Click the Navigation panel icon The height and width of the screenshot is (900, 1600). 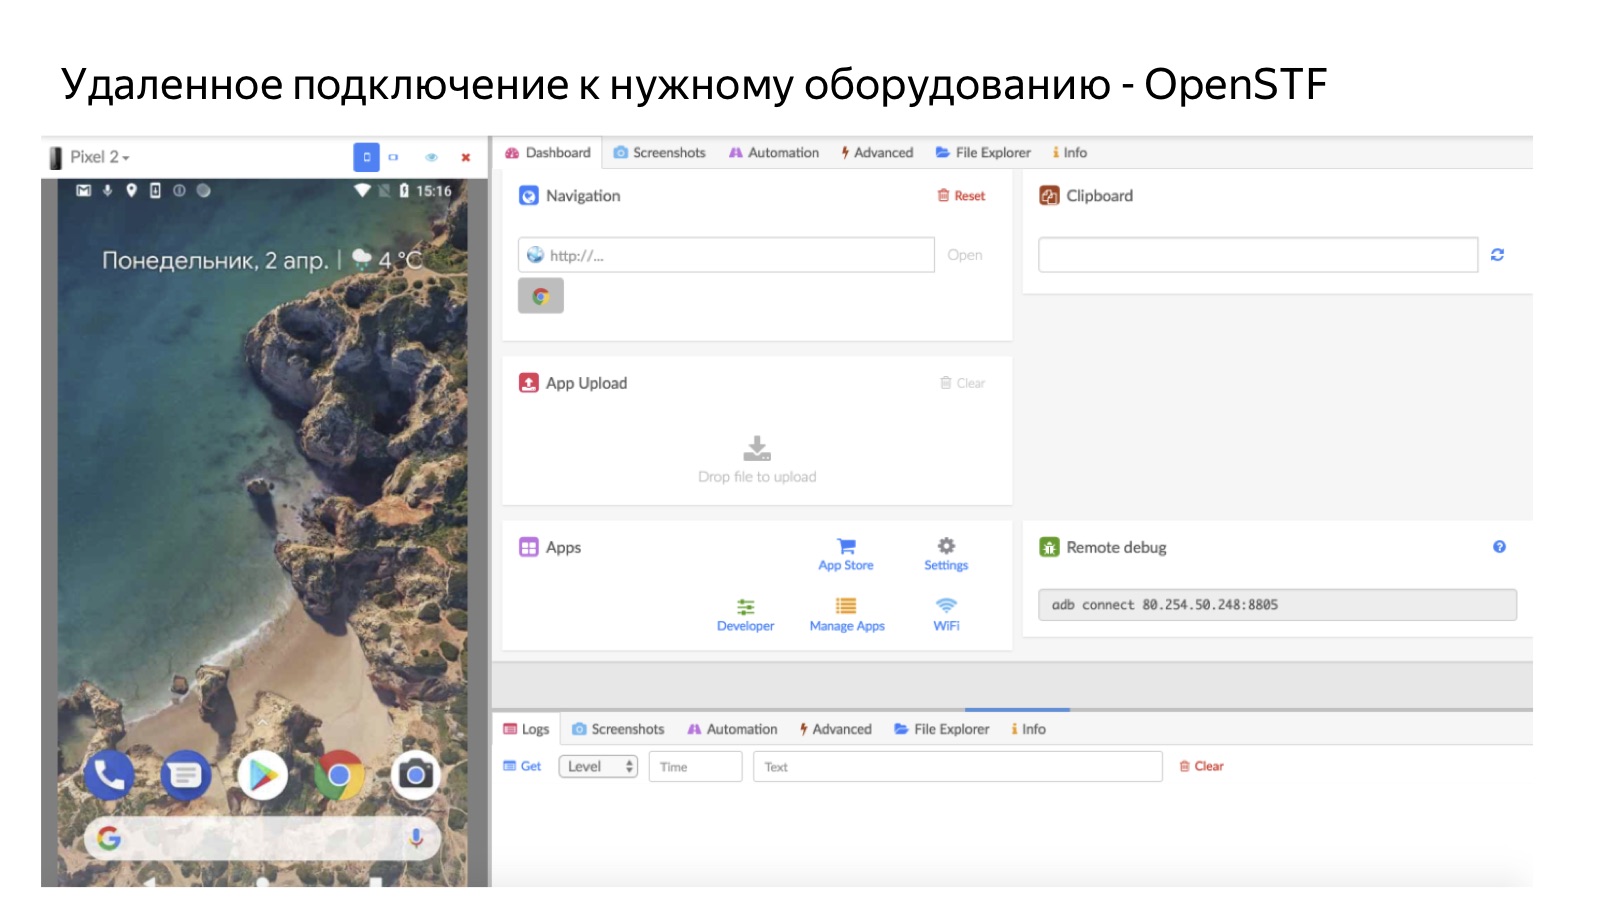click(x=529, y=196)
